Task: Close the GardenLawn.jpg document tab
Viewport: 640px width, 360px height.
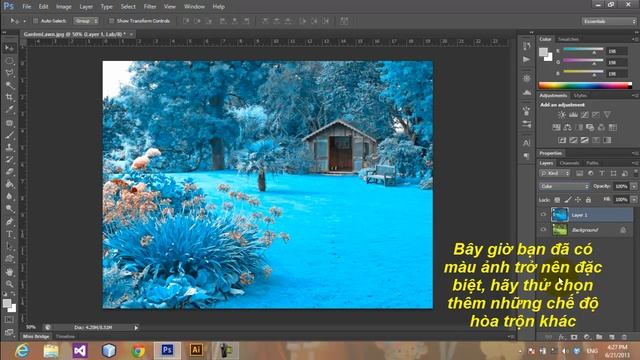Action: click(x=131, y=34)
